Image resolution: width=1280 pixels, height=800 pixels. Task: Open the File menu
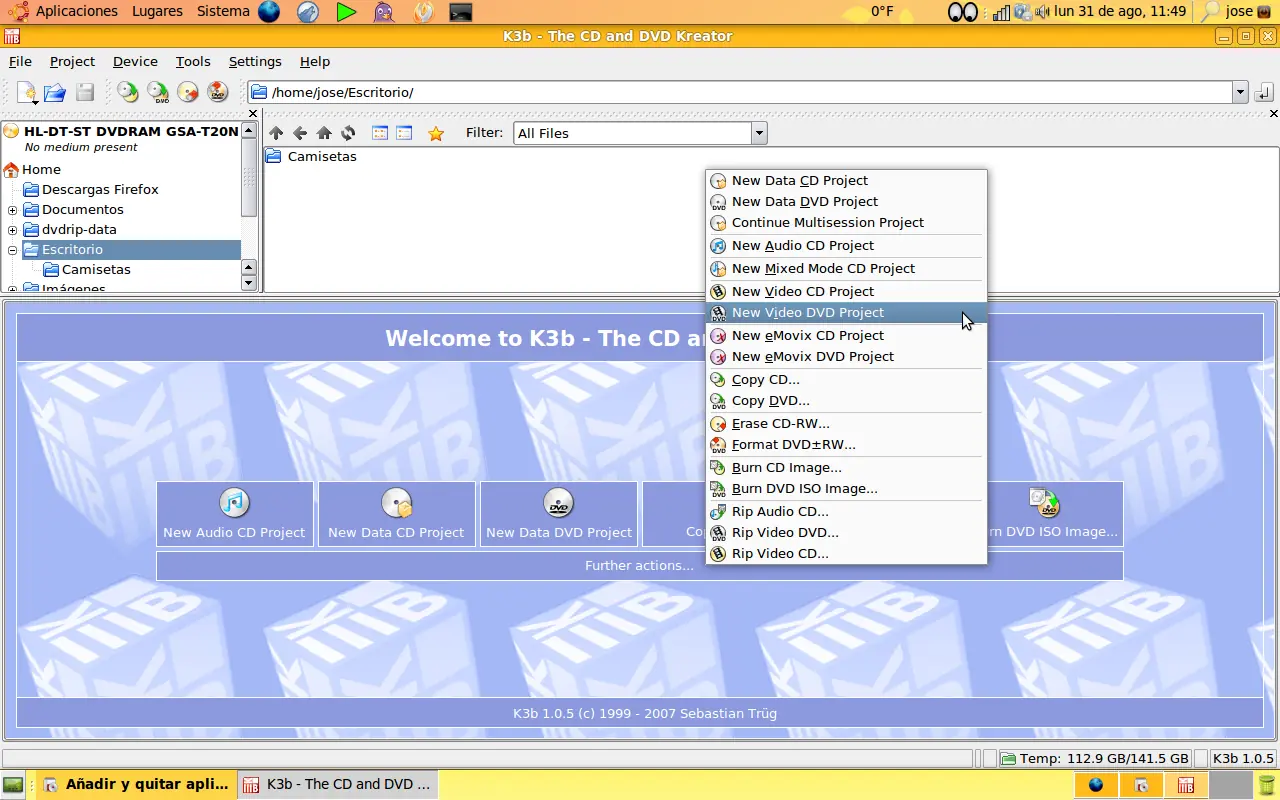(20, 62)
